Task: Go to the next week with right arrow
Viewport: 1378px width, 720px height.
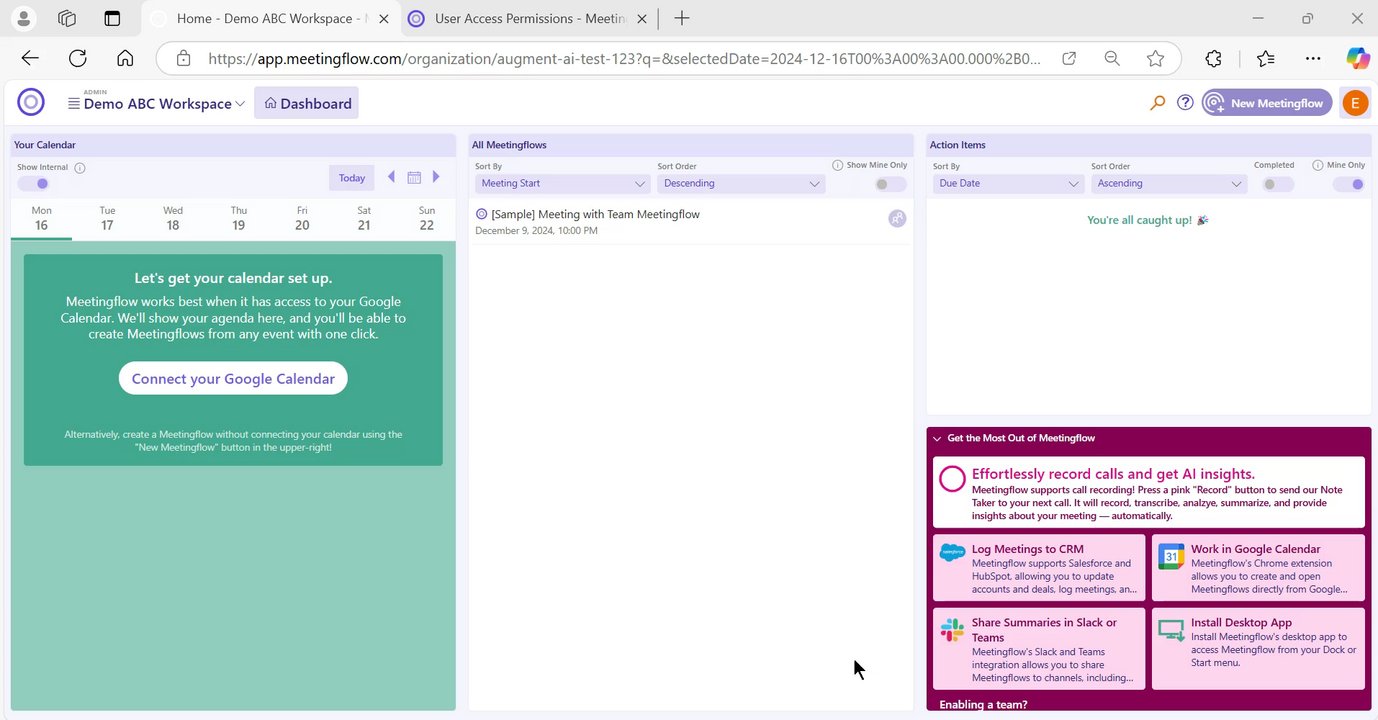Action: pyautogui.click(x=436, y=177)
